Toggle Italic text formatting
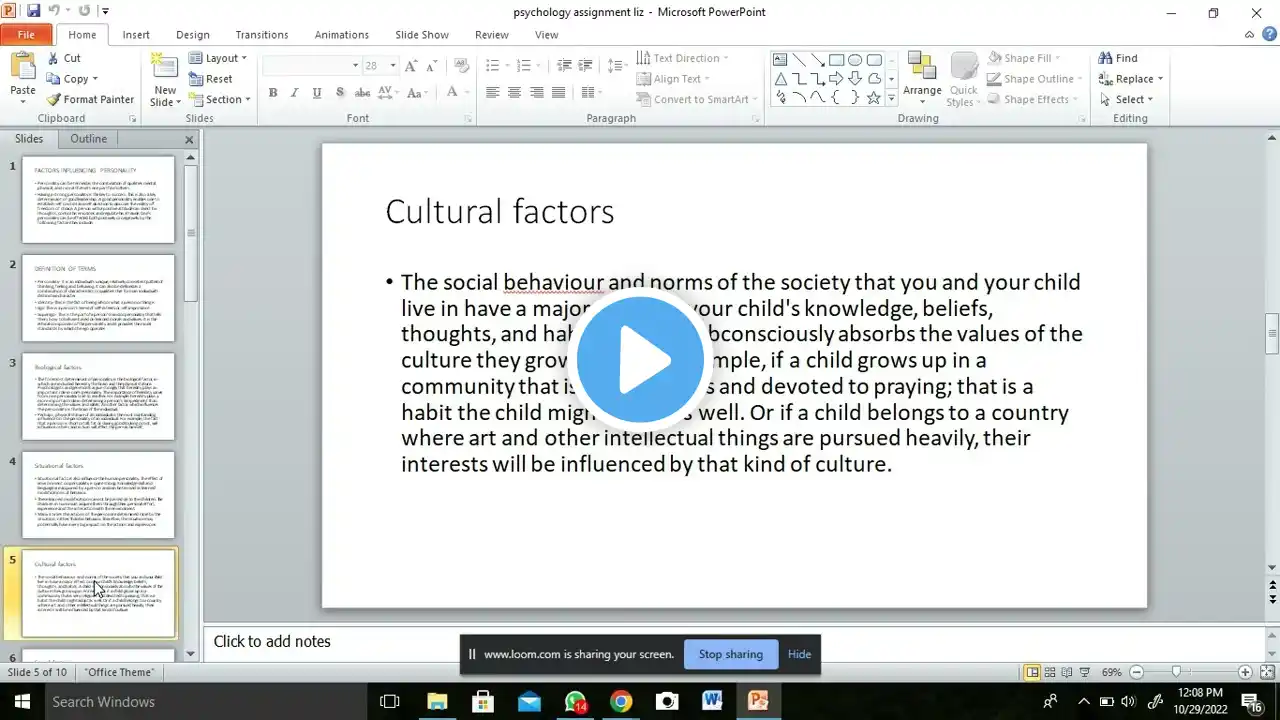This screenshot has width=1280, height=720. pyautogui.click(x=295, y=93)
